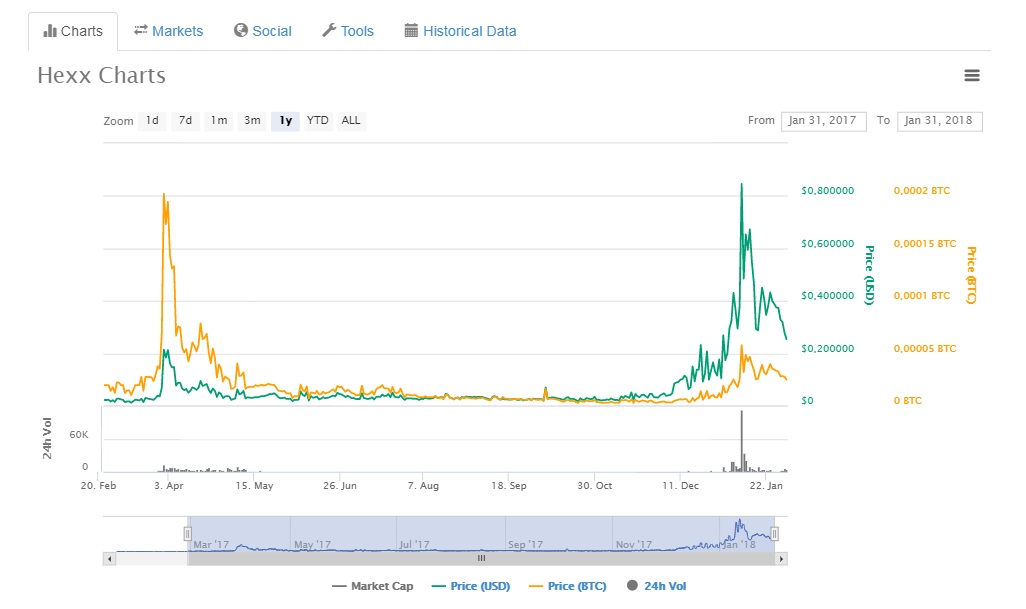Switch to the Charts tab

[x=73, y=31]
